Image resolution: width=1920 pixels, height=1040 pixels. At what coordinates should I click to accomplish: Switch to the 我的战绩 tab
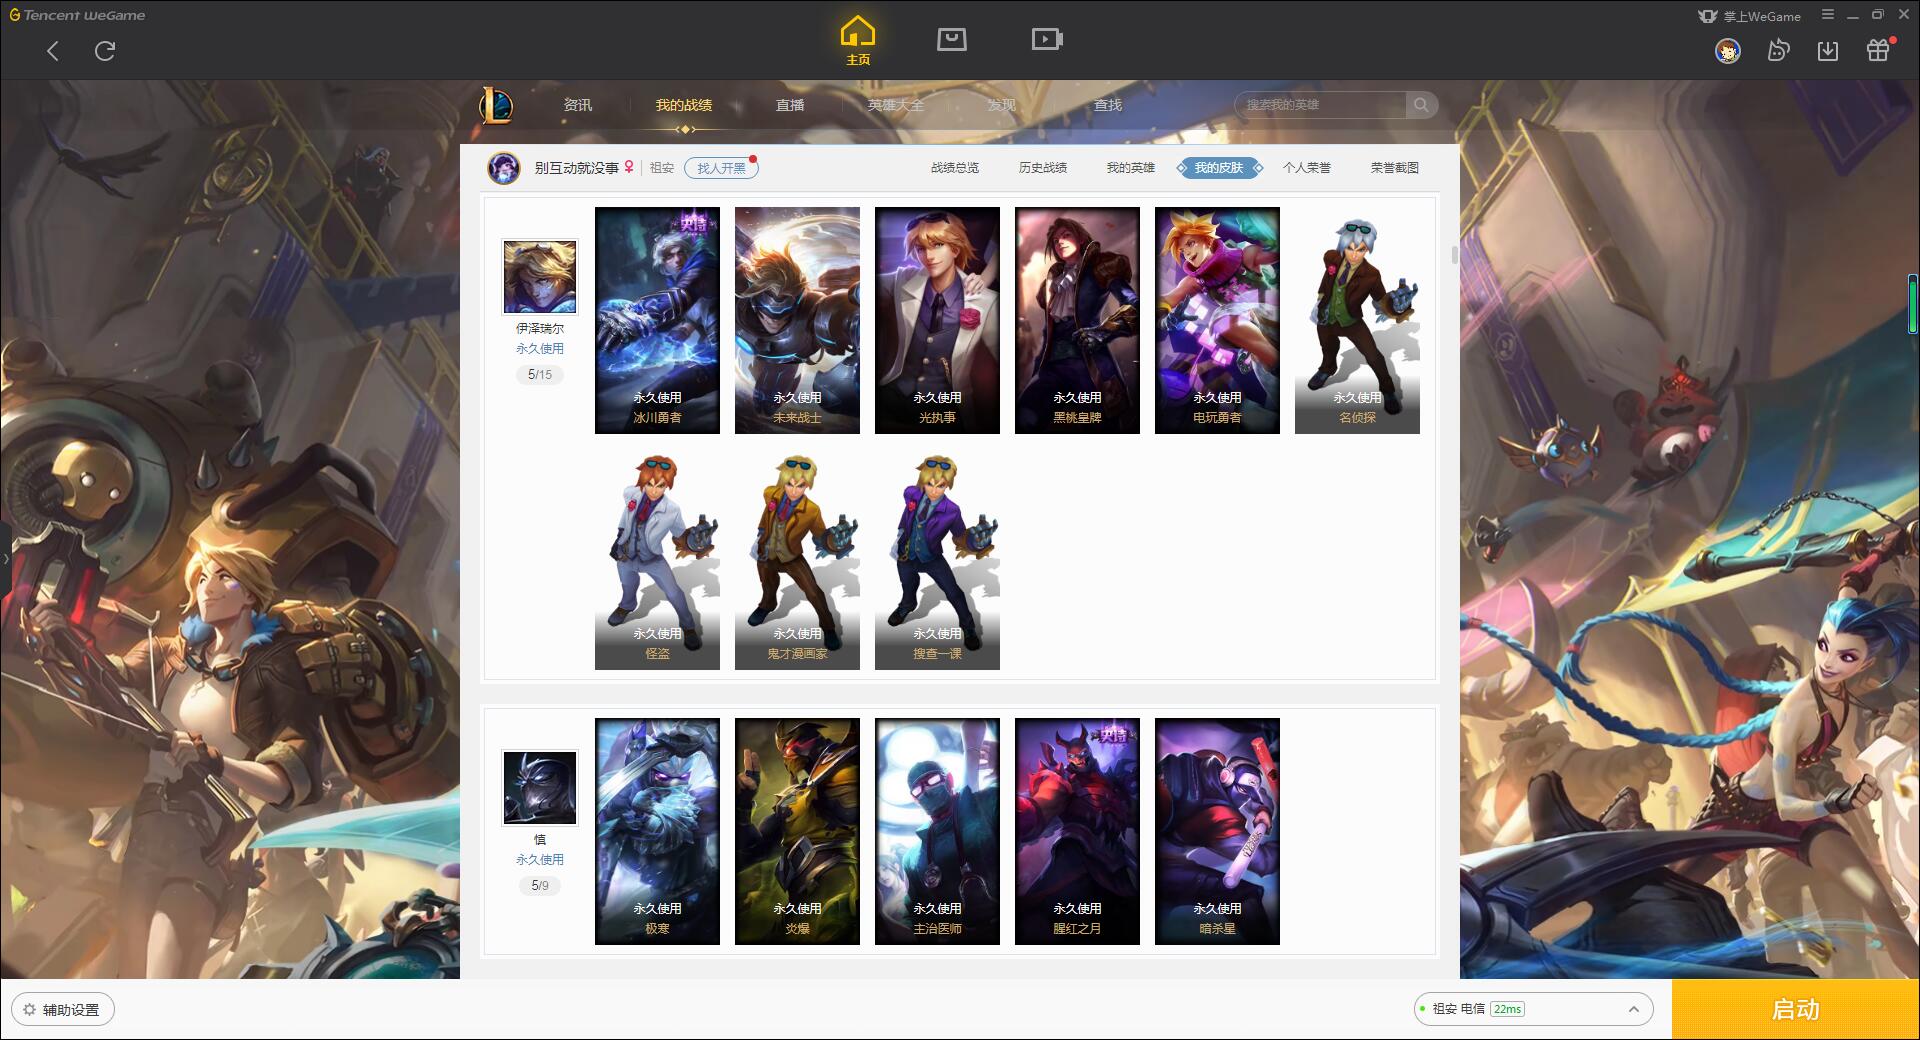point(684,105)
